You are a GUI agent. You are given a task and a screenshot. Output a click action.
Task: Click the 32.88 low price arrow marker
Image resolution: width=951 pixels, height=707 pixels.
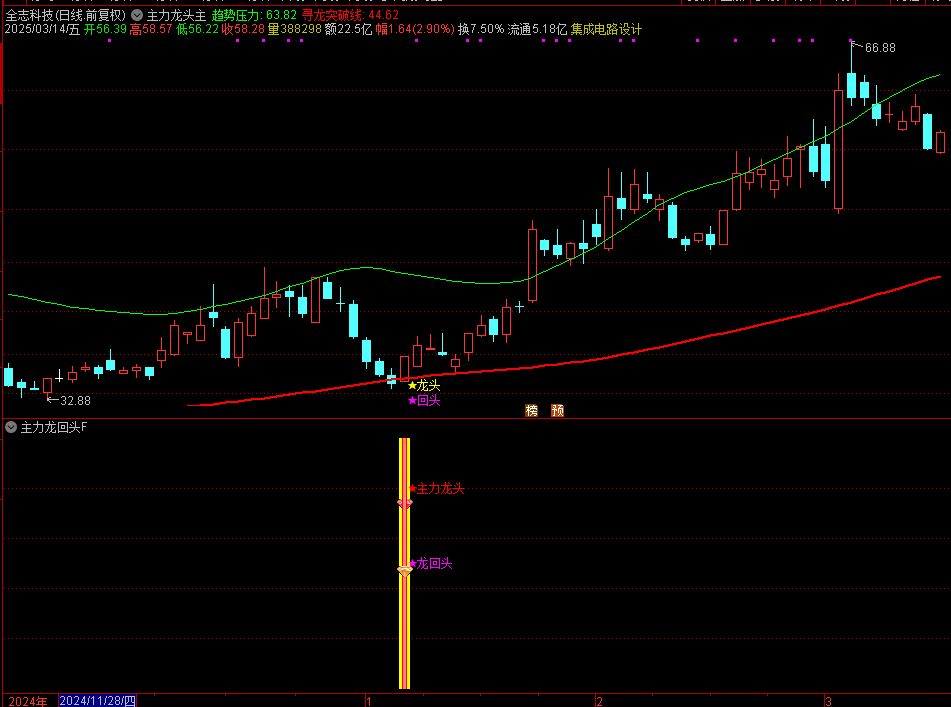click(x=68, y=400)
